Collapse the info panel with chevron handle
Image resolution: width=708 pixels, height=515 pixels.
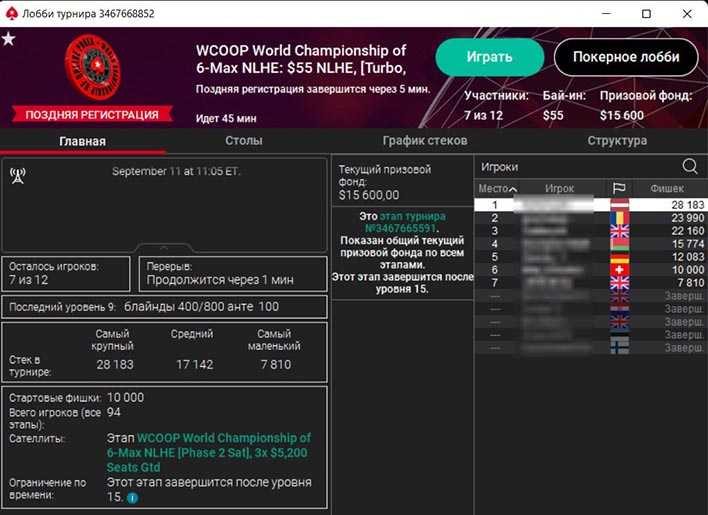[x=164, y=248]
